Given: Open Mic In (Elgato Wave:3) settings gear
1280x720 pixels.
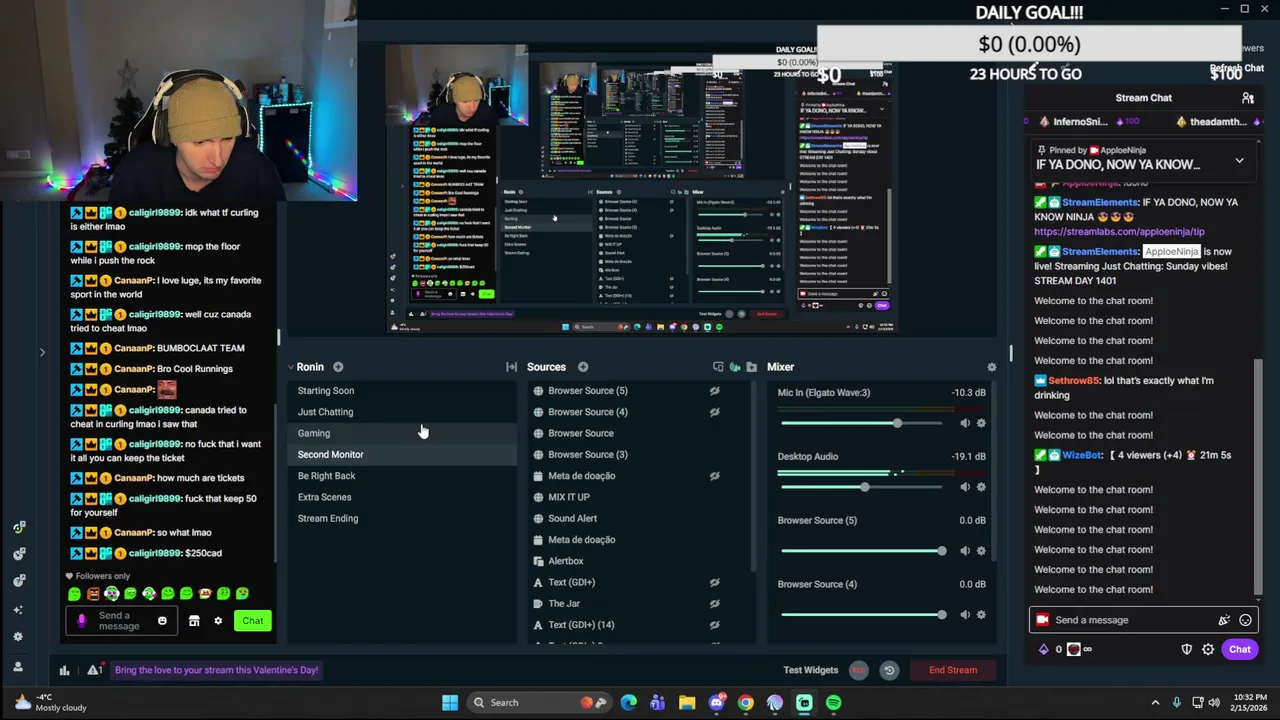Looking at the screenshot, I should (981, 423).
